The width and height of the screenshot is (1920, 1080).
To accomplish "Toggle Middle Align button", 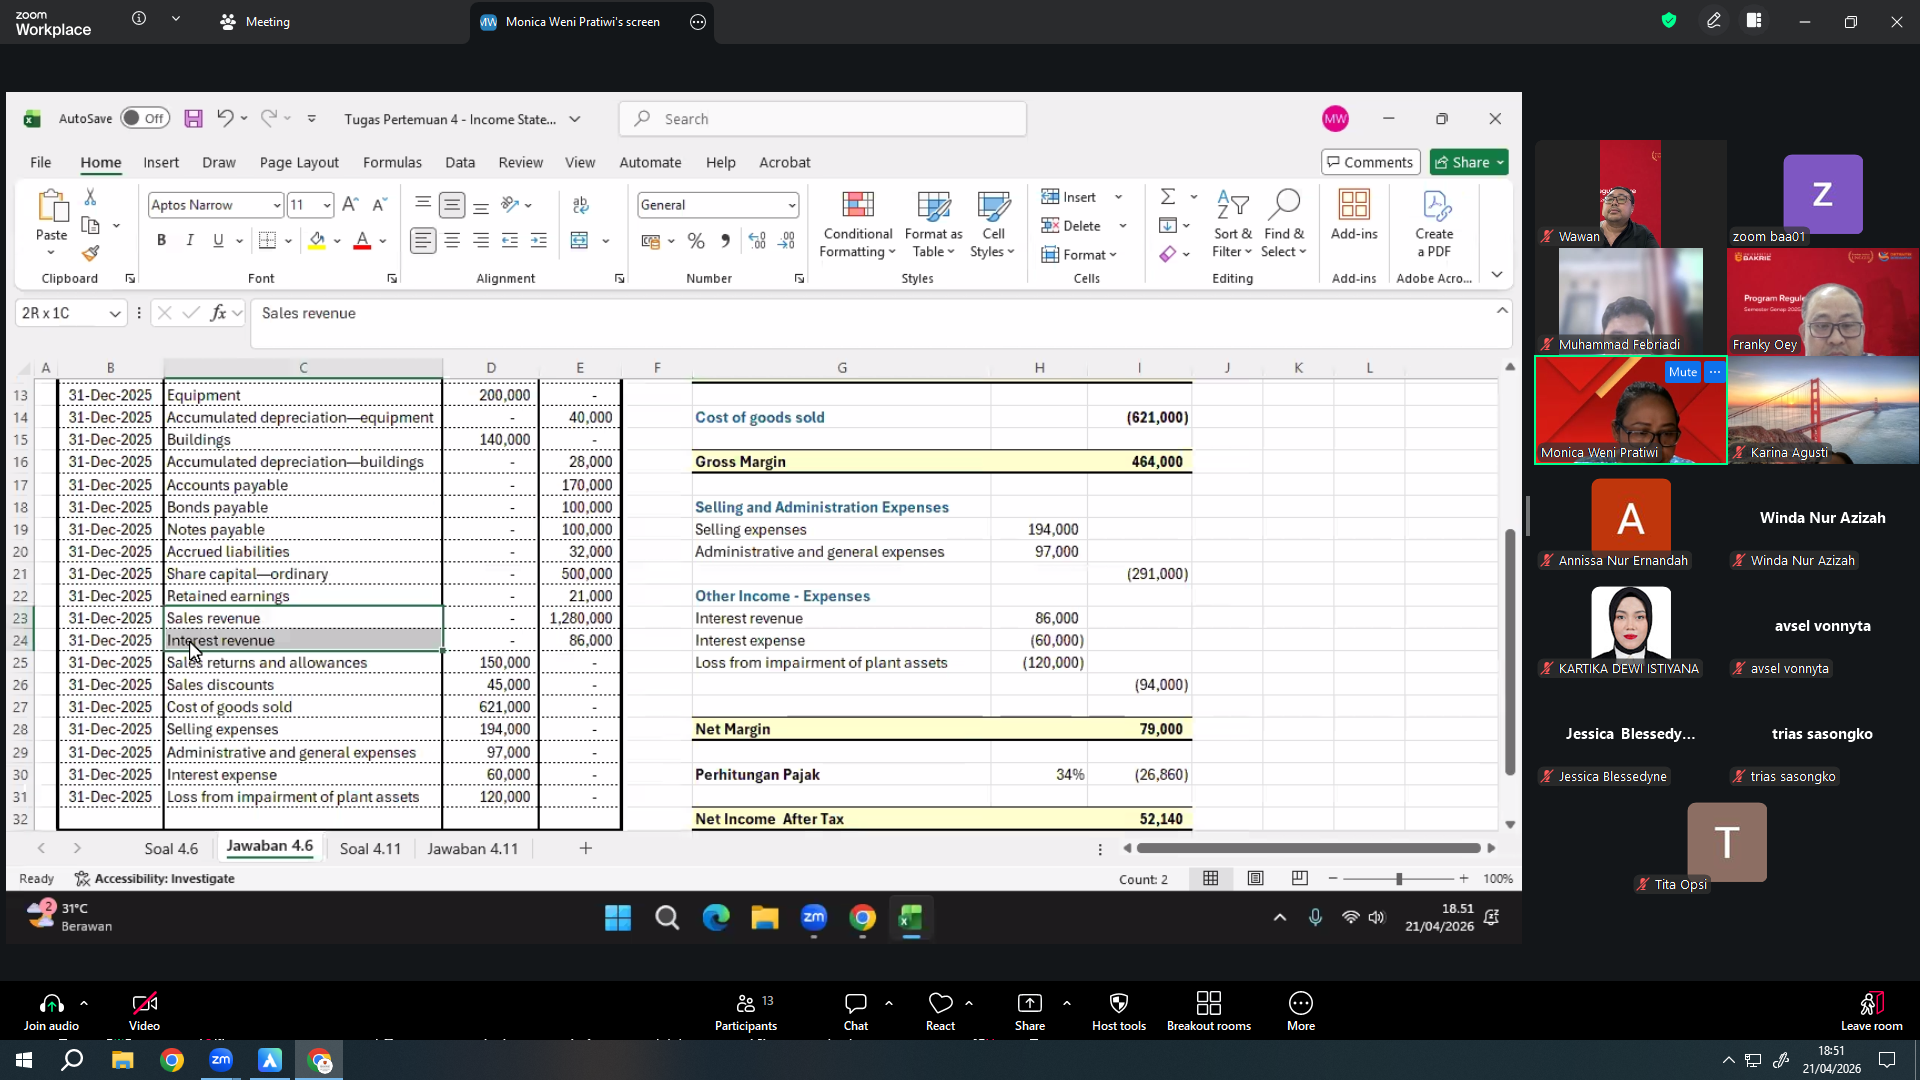I will (452, 204).
